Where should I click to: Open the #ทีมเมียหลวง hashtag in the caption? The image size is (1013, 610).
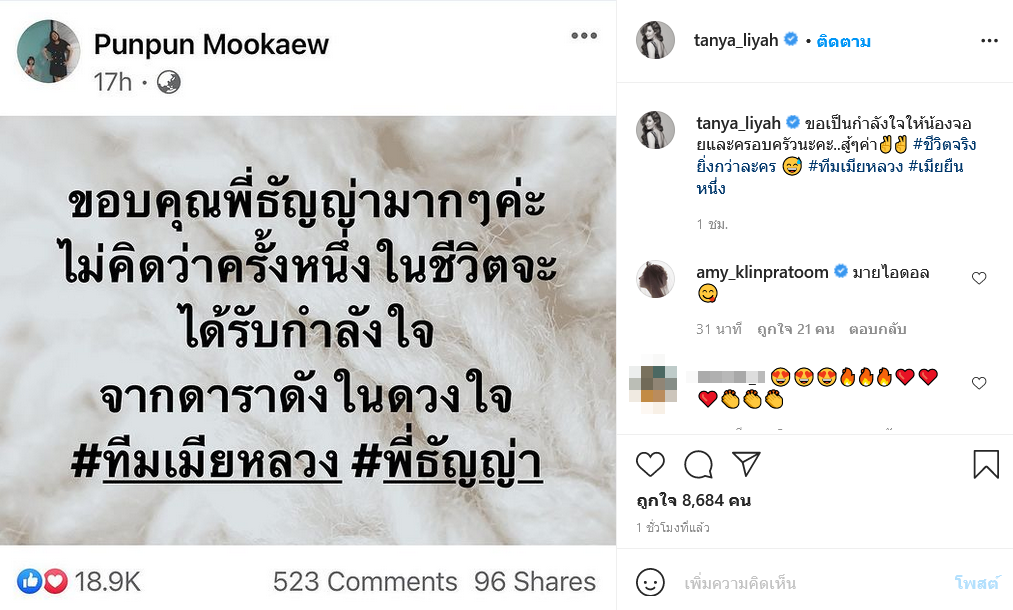click(855, 166)
